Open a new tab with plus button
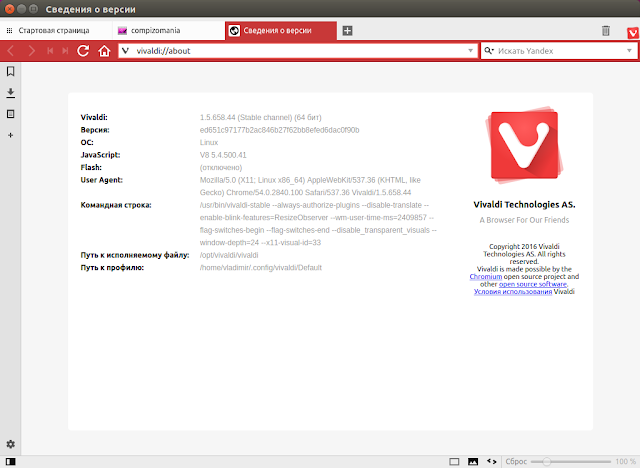Screen dimensions: 640x468 pos(347,31)
